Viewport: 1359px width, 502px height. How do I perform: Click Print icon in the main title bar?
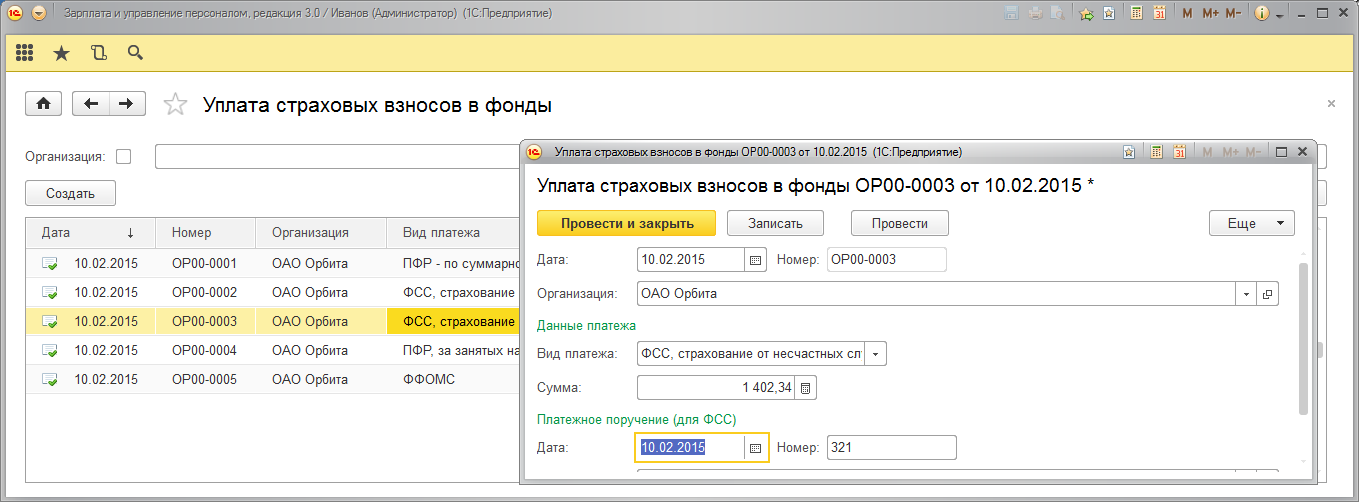pyautogui.click(x=1035, y=14)
